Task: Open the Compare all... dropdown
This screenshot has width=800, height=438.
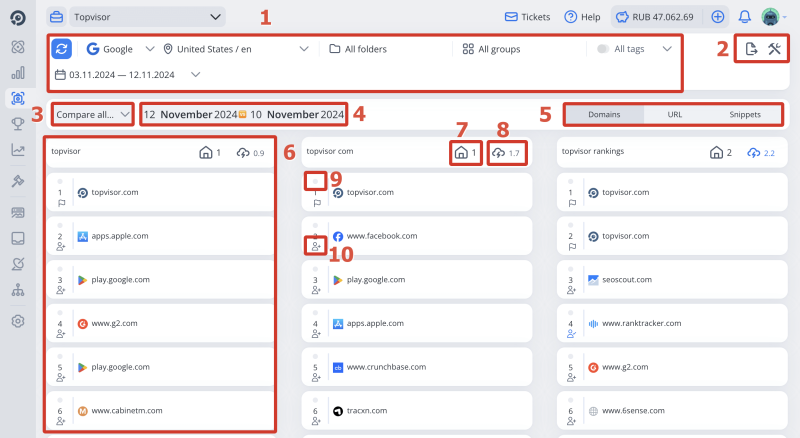Action: tap(93, 114)
